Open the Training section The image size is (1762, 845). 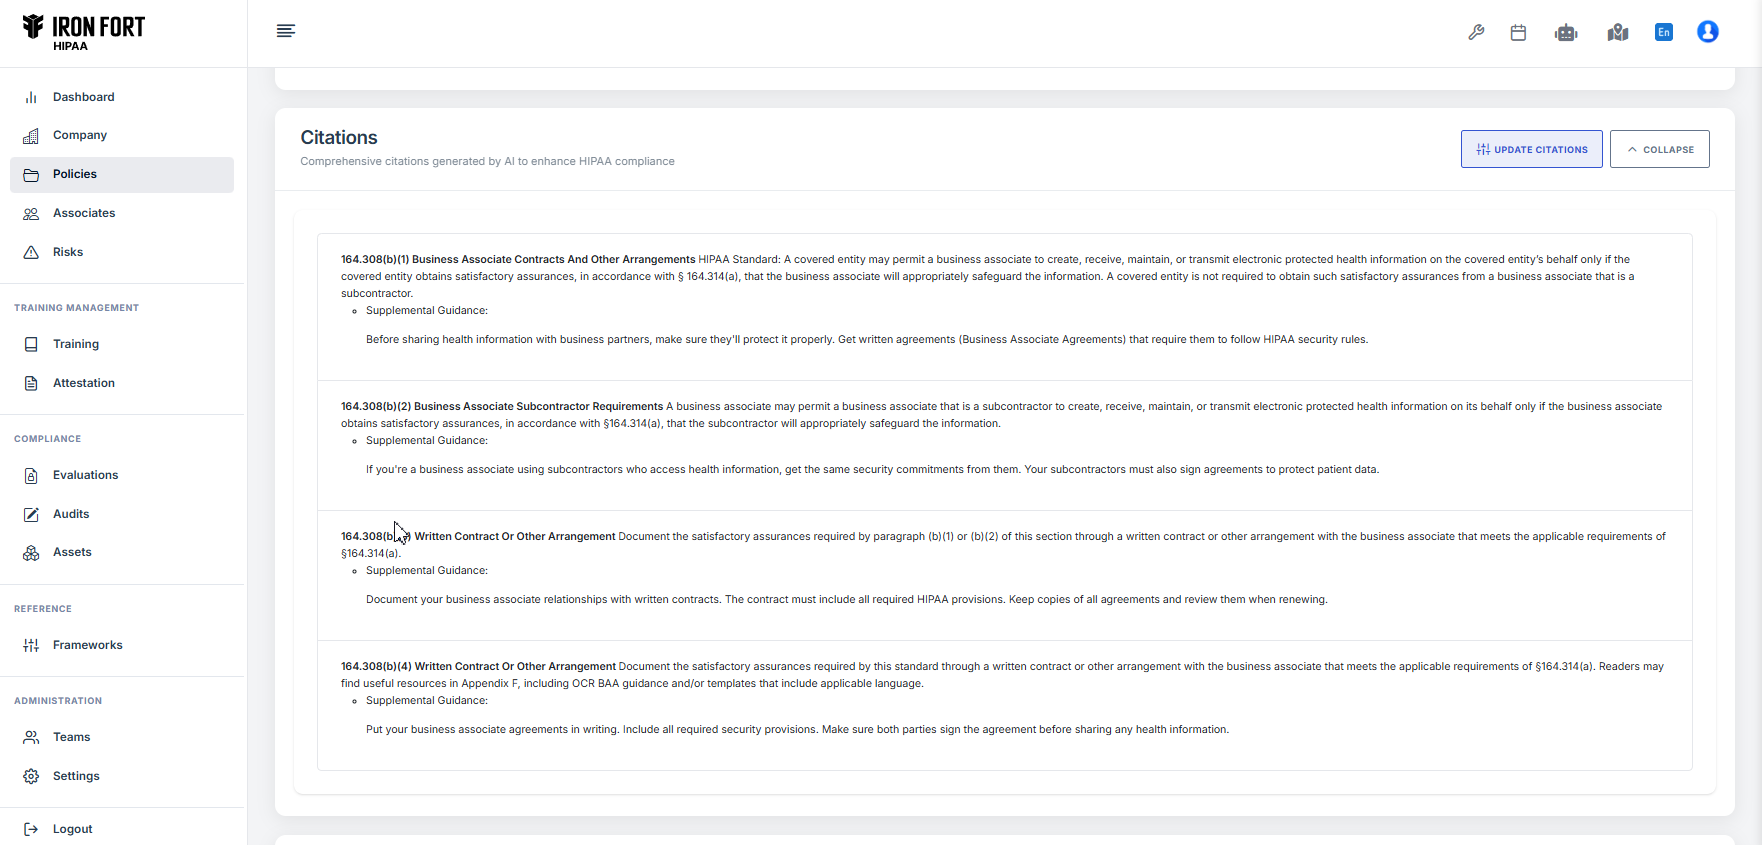pos(76,344)
